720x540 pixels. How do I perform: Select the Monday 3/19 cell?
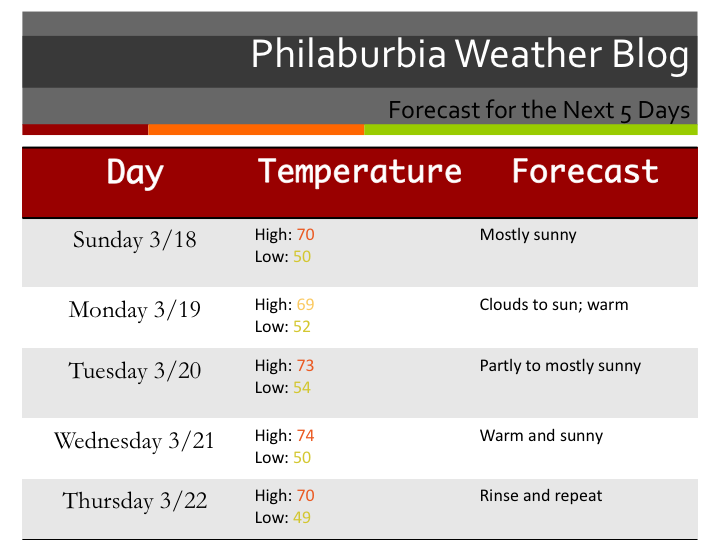click(135, 310)
